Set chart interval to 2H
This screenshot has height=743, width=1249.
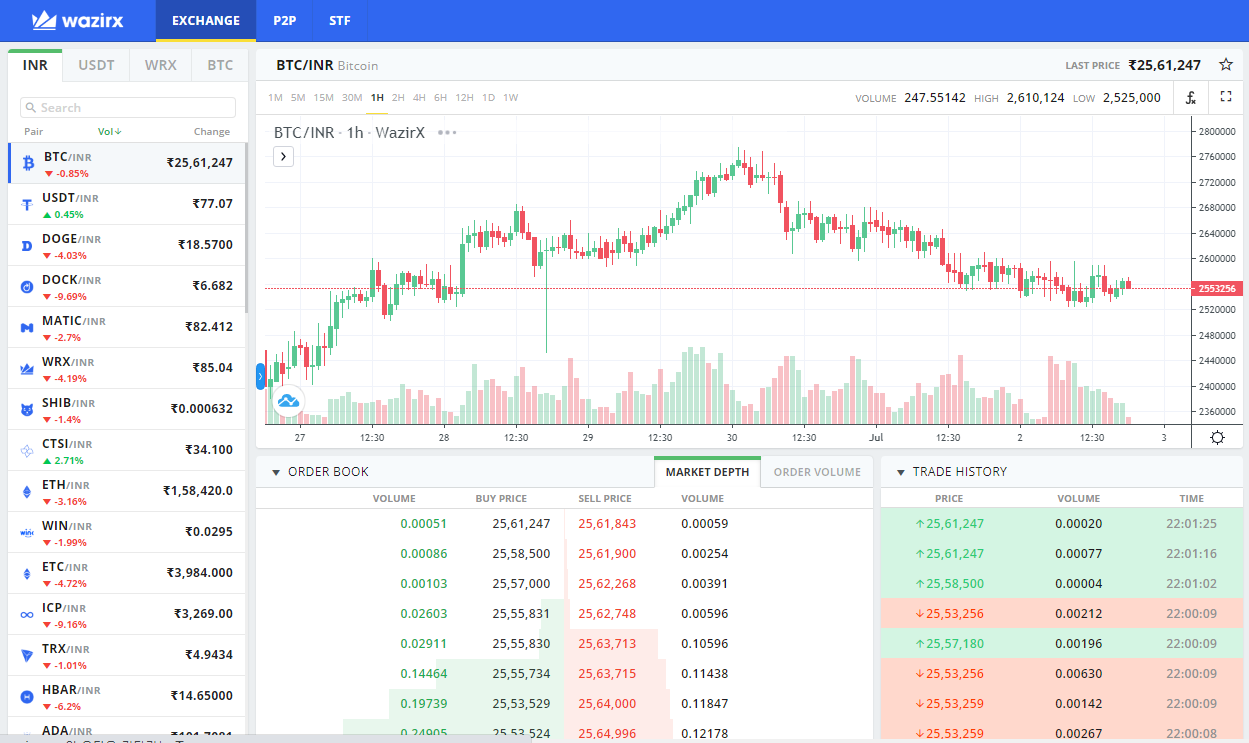click(x=398, y=98)
